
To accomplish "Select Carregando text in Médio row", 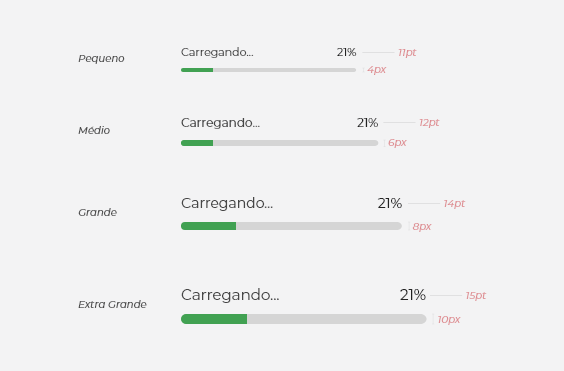I will click(220, 123).
